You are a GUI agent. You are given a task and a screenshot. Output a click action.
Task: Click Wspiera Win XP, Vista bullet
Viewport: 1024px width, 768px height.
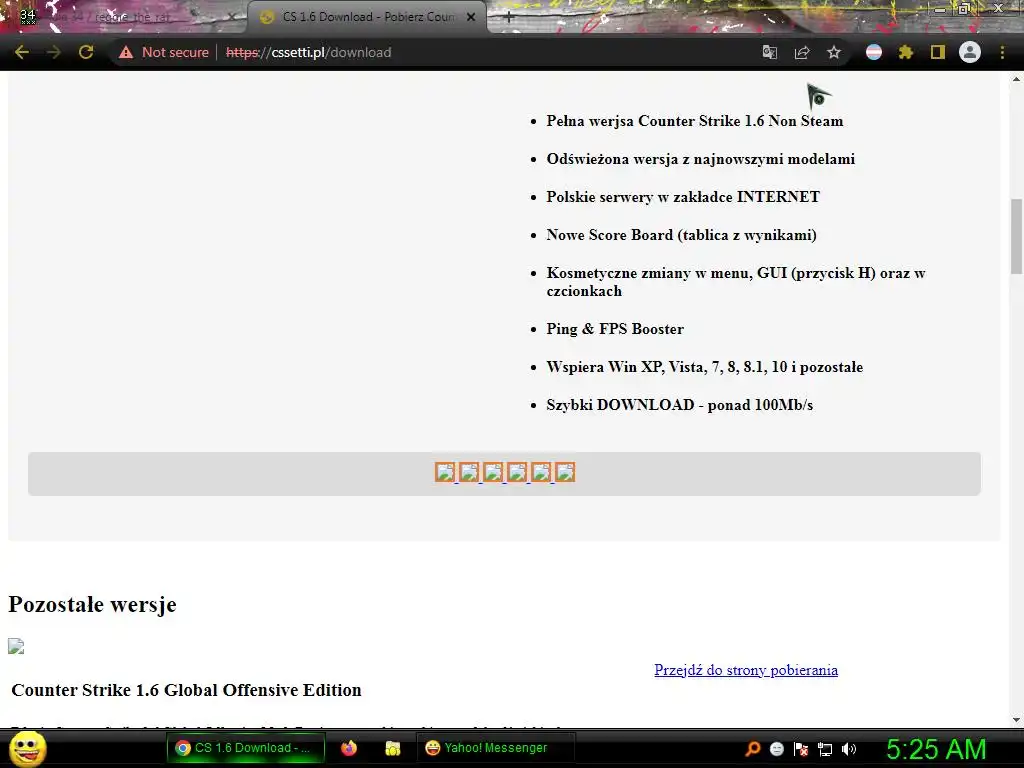[x=705, y=367]
